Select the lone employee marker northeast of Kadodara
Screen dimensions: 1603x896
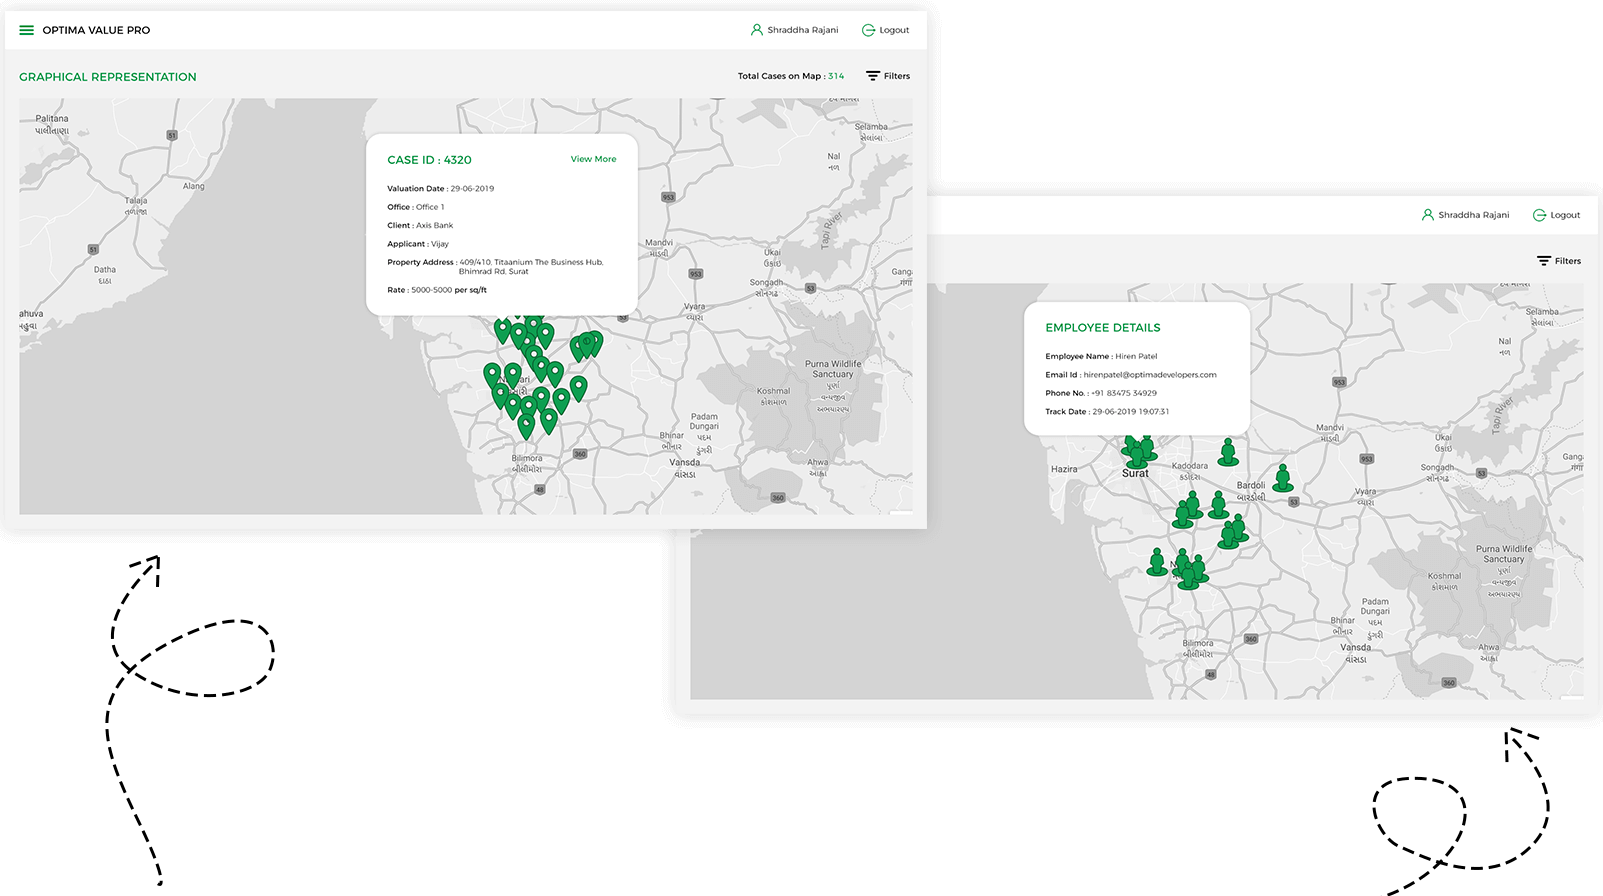pyautogui.click(x=1228, y=453)
